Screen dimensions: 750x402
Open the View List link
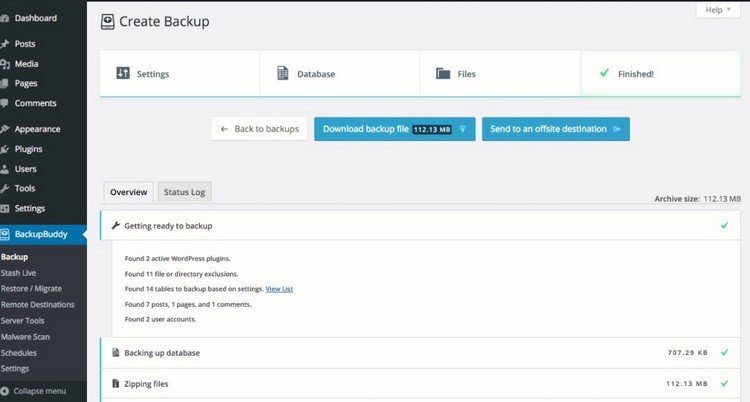279,289
